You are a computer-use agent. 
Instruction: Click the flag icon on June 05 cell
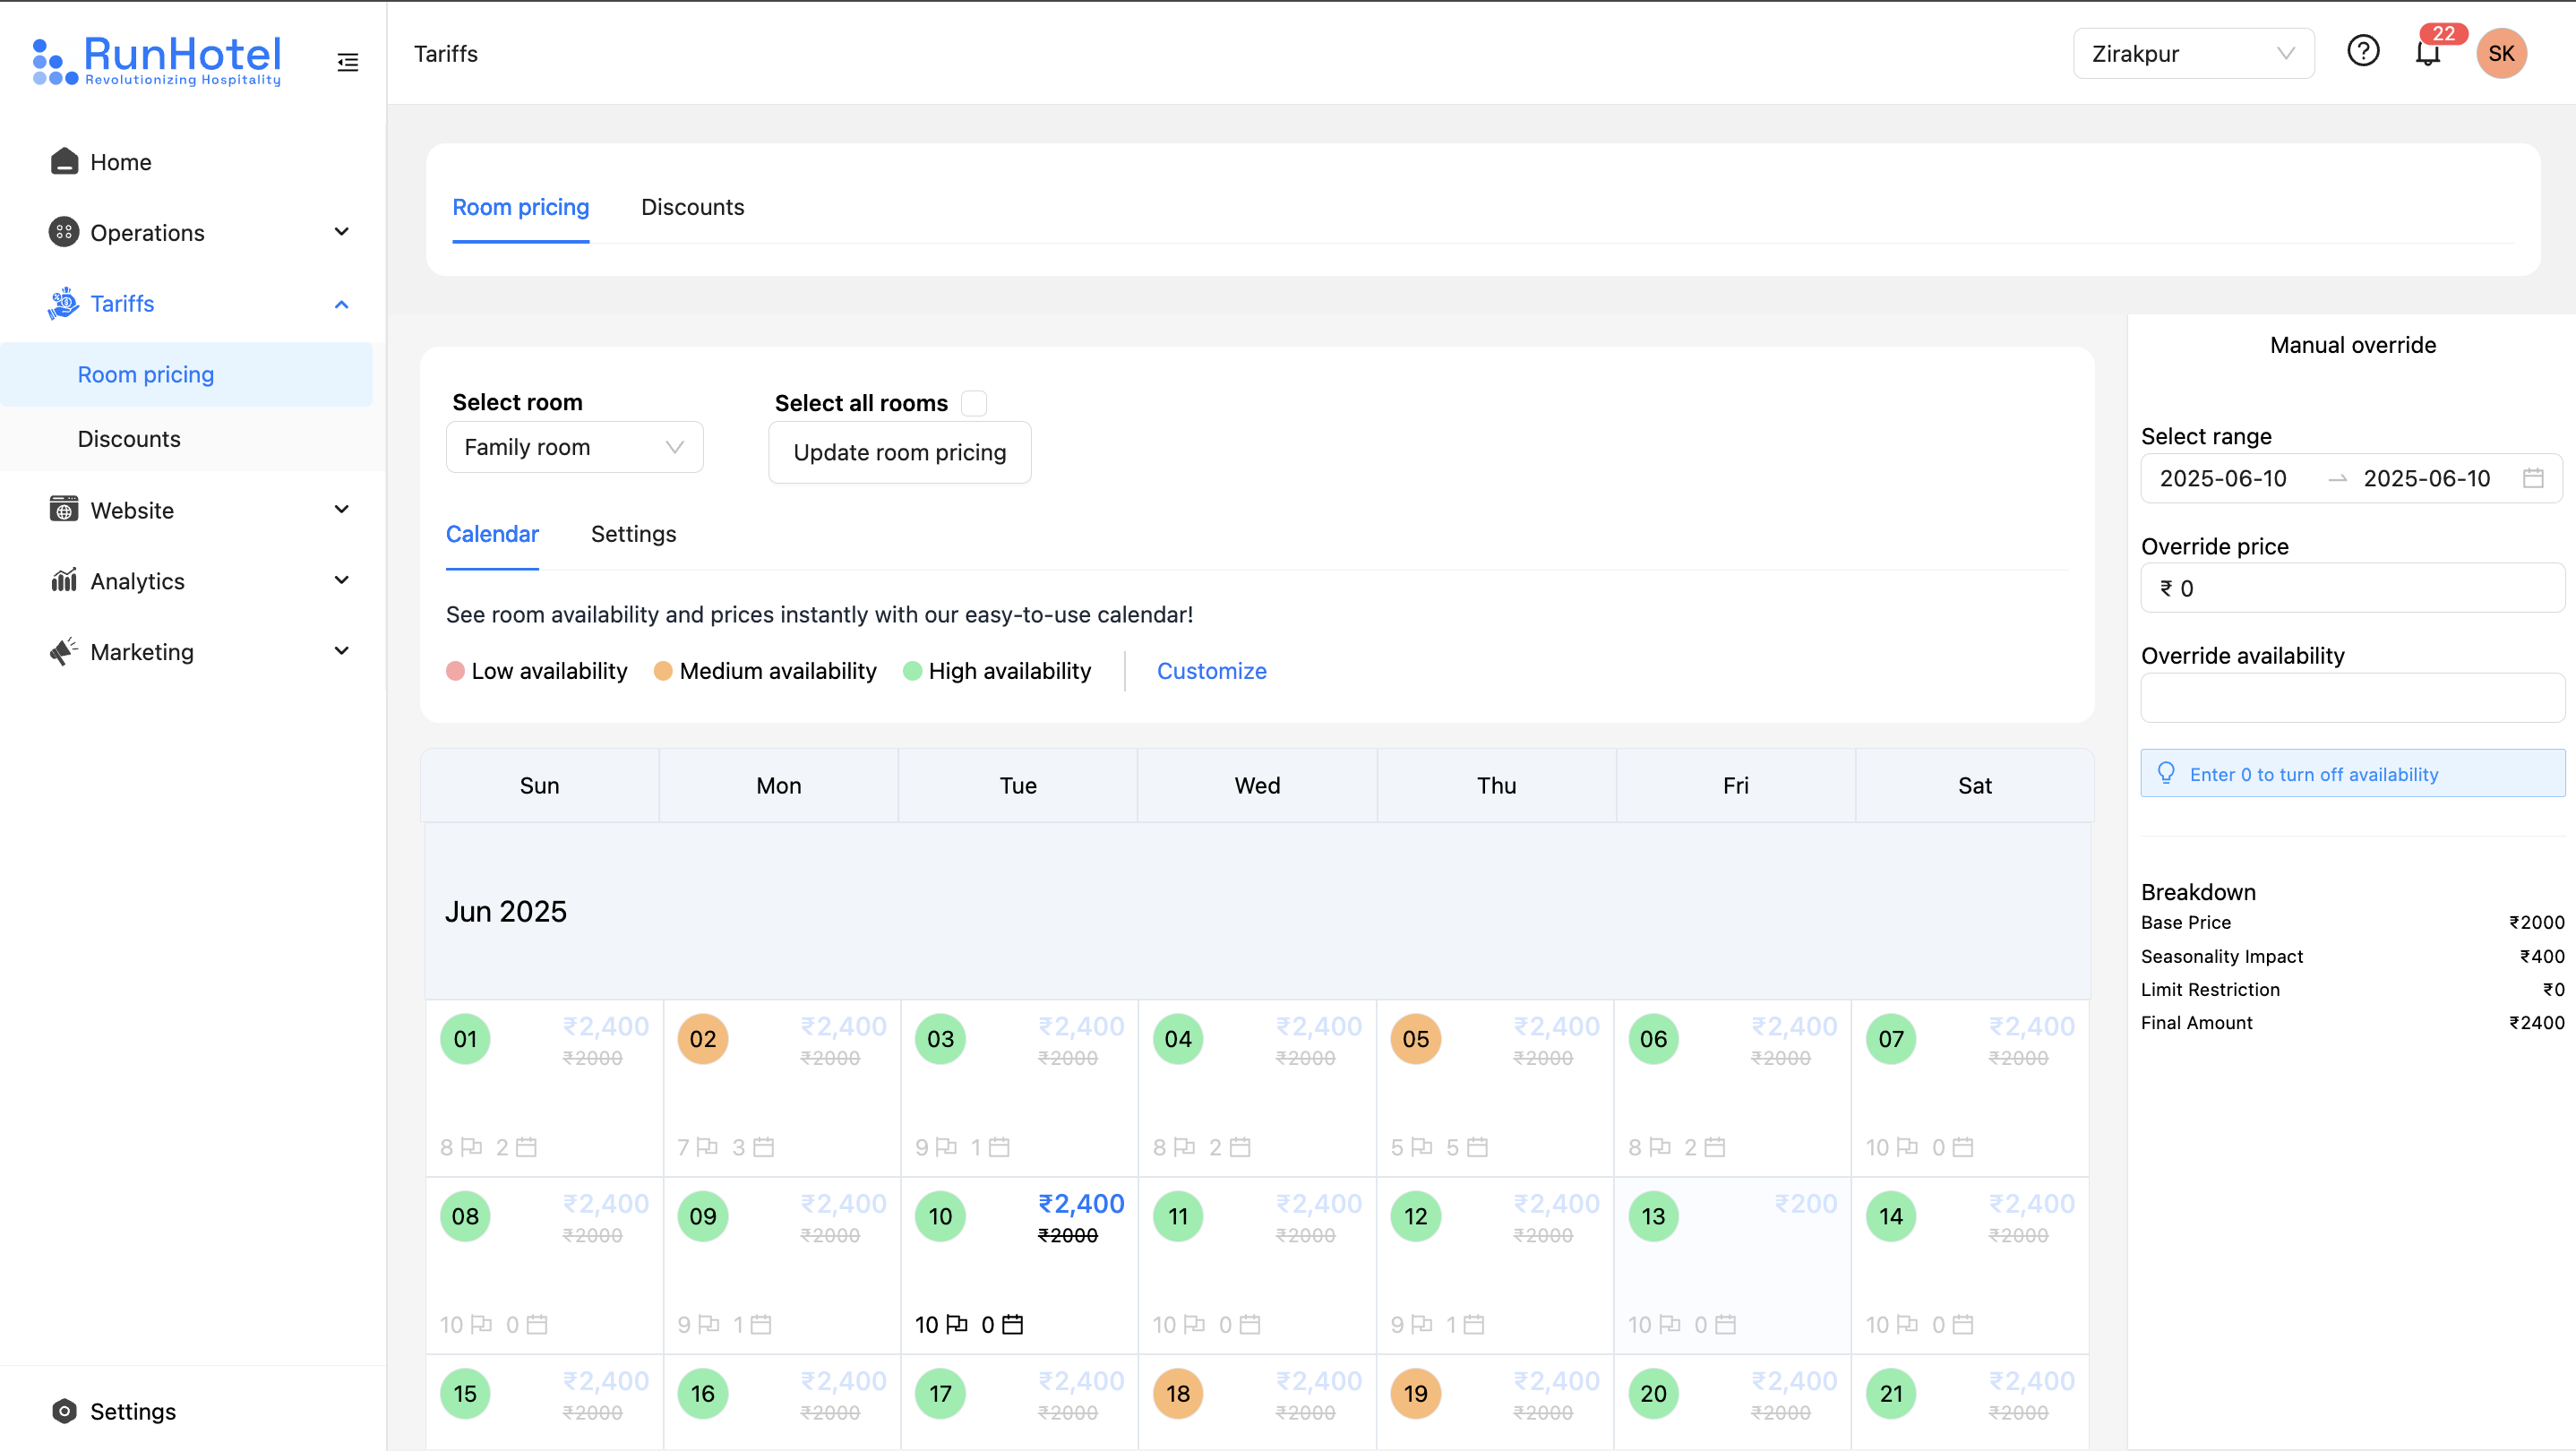[x=1421, y=1147]
